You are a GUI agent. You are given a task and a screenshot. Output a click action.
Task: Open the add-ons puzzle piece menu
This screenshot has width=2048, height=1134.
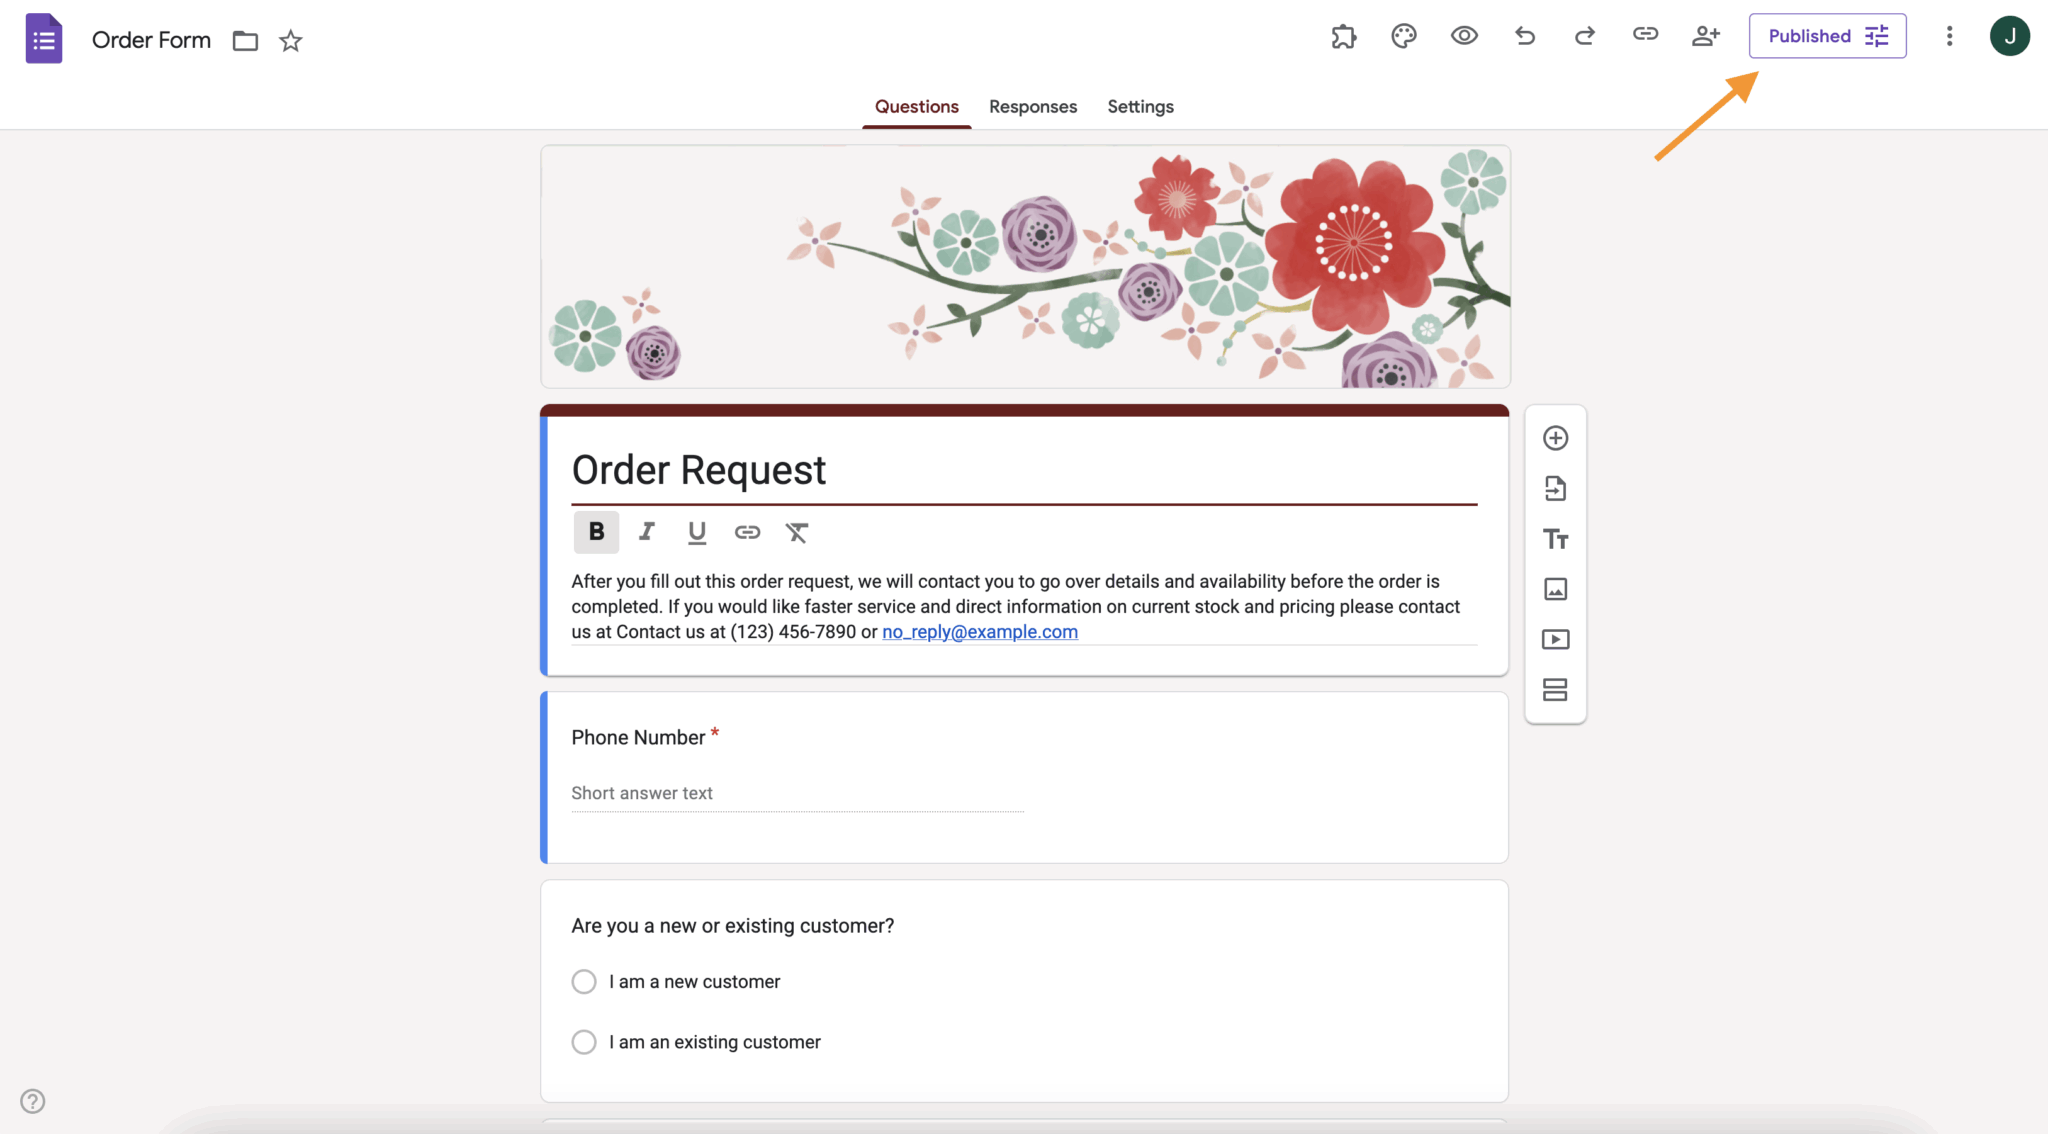point(1343,36)
